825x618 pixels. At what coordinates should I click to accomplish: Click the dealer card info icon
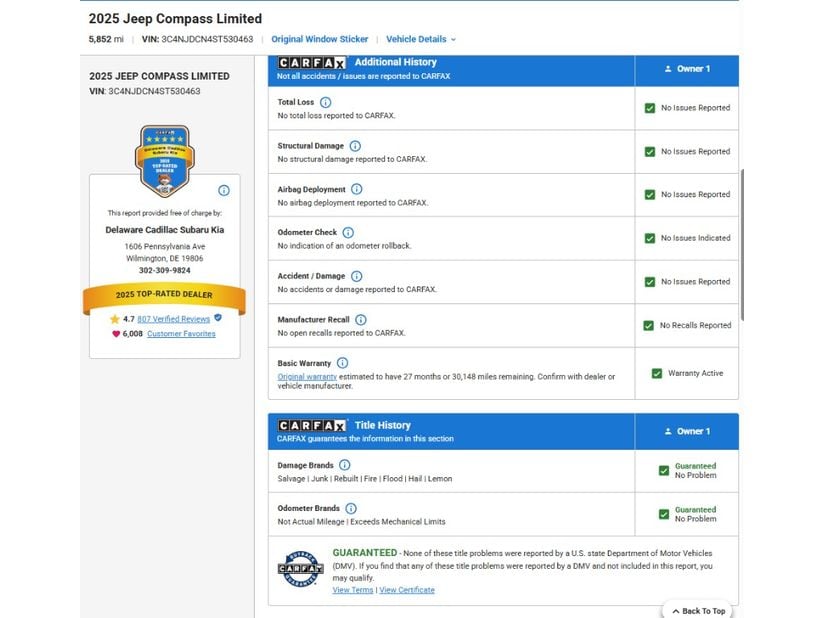coord(224,190)
